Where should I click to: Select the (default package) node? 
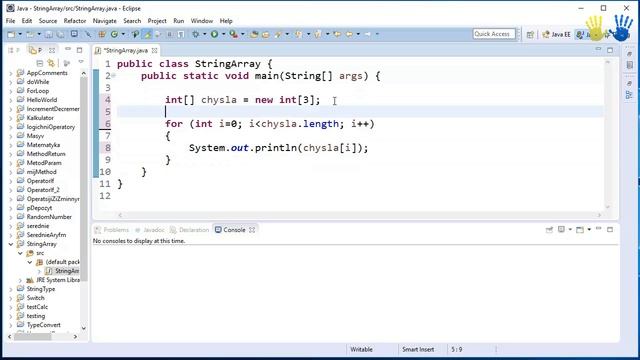[x=58, y=262]
